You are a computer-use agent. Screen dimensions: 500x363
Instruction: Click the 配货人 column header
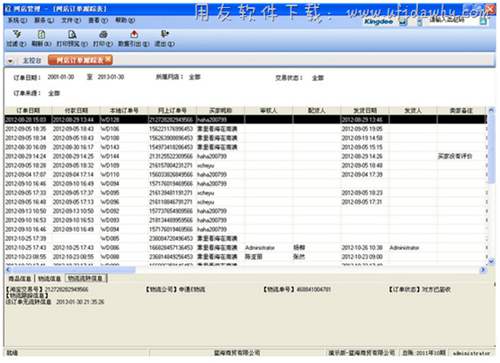click(316, 110)
